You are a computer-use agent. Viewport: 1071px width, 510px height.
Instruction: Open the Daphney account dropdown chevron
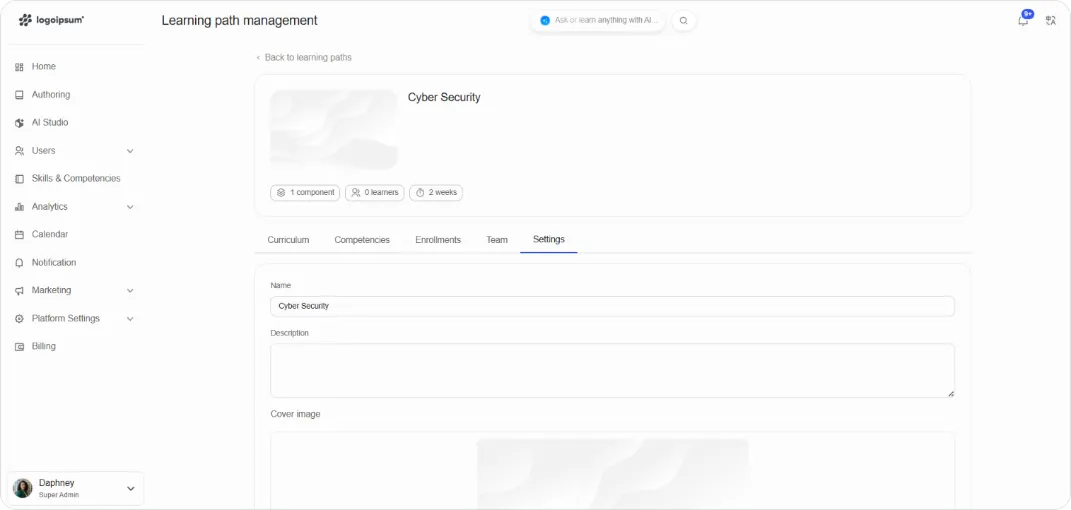coord(130,489)
